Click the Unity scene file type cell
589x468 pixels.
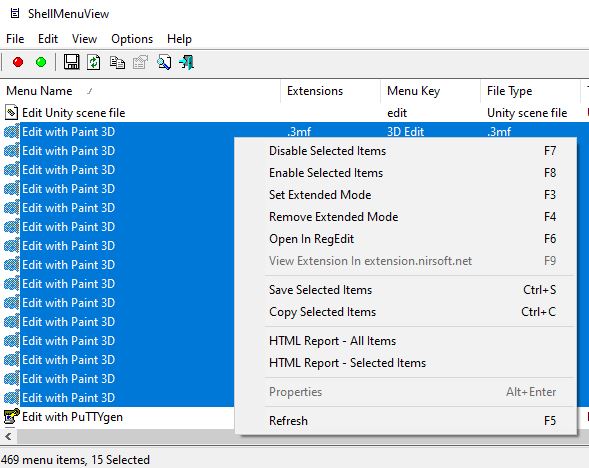527,113
